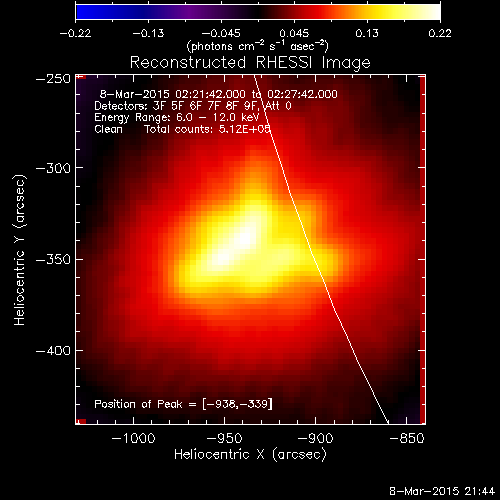Click the 'Energy Range: 6.0 - 12.0 keV' text
Screen dimensions: 500x500
click(177, 118)
